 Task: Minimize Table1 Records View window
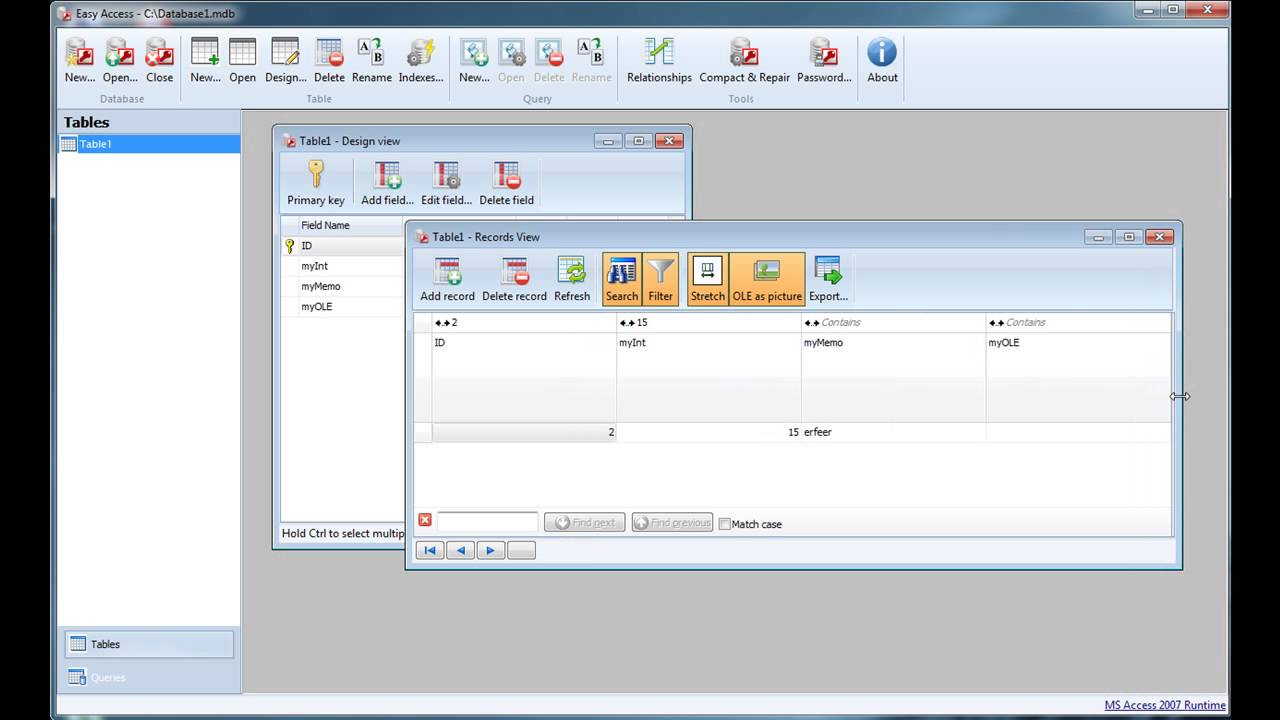click(x=1099, y=237)
